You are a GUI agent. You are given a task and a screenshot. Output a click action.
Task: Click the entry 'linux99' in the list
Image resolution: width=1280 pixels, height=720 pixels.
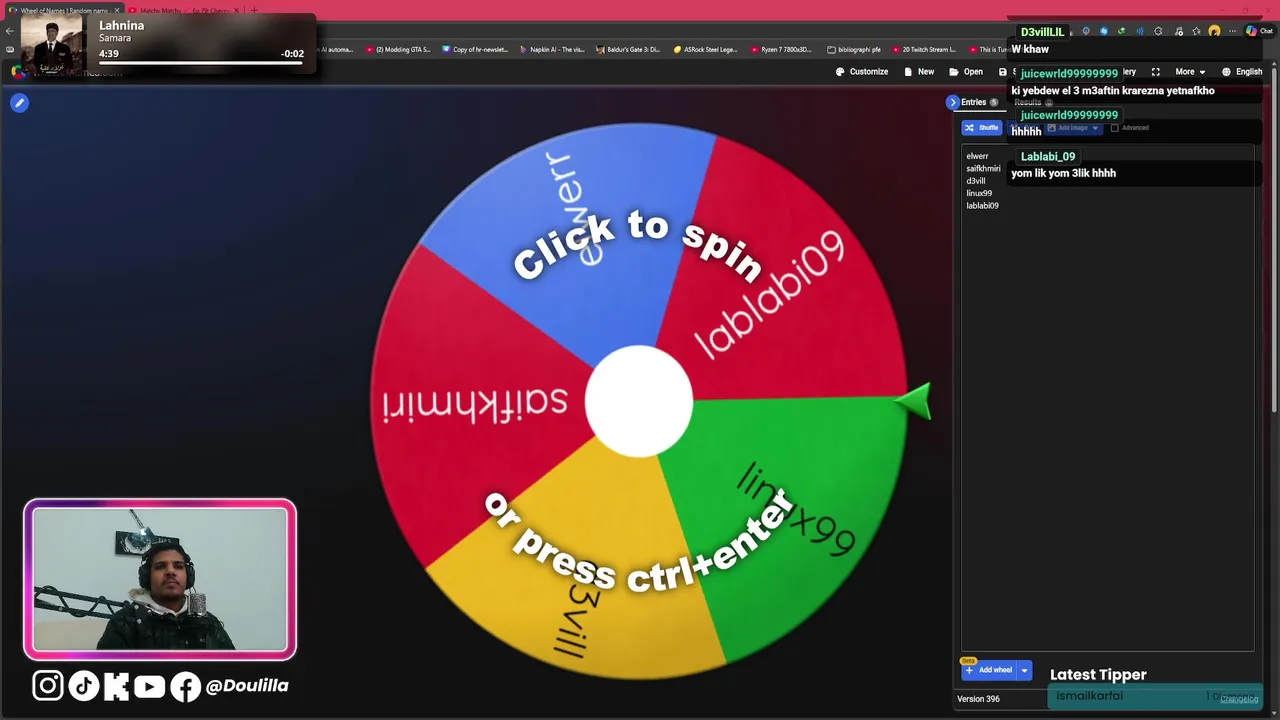(979, 193)
